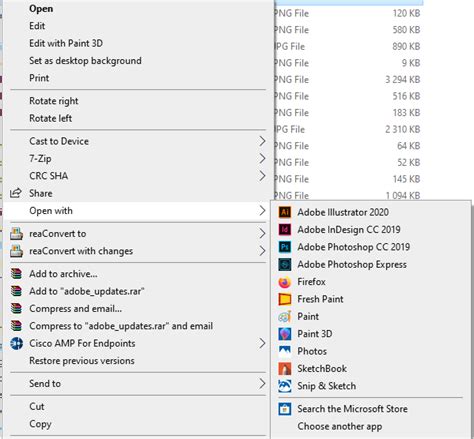The width and height of the screenshot is (474, 439).
Task: Click the 580 KB file size cell
Action: point(406,30)
